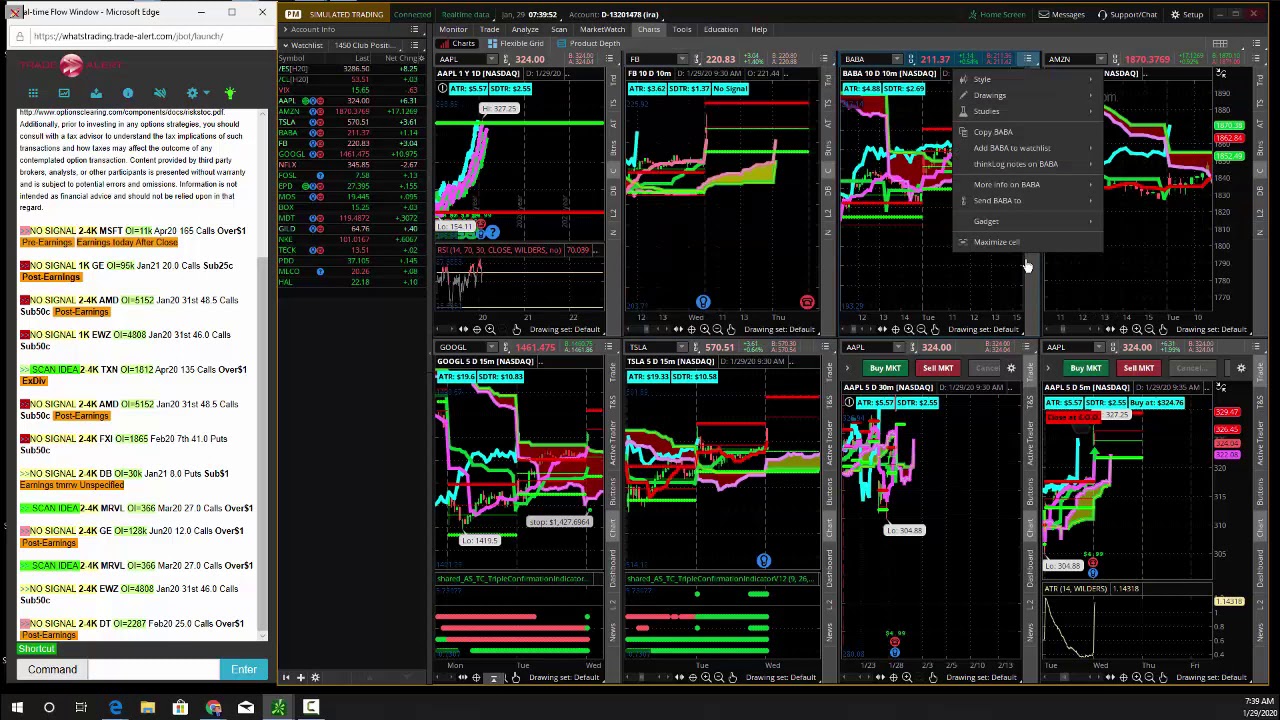Open File Explorer from taskbar
The height and width of the screenshot is (720, 1280).
[x=148, y=708]
